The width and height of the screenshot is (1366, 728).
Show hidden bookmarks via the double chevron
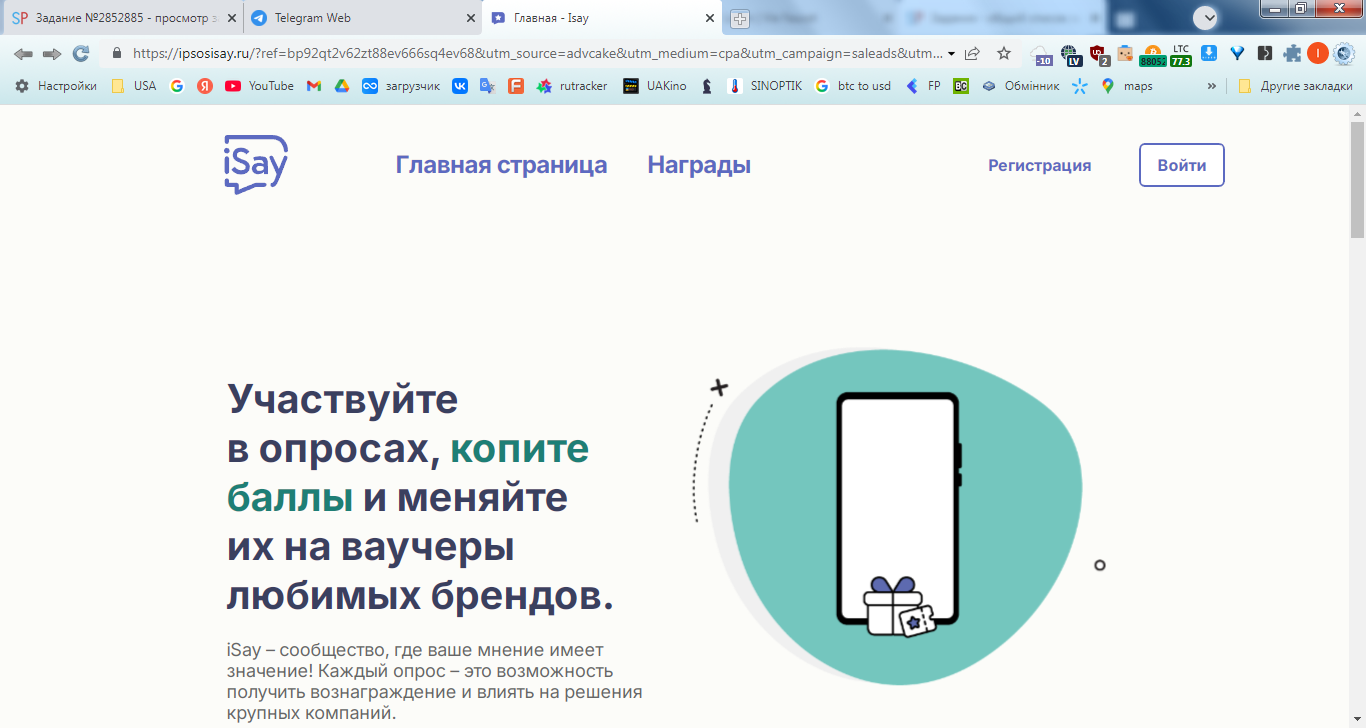[1212, 86]
